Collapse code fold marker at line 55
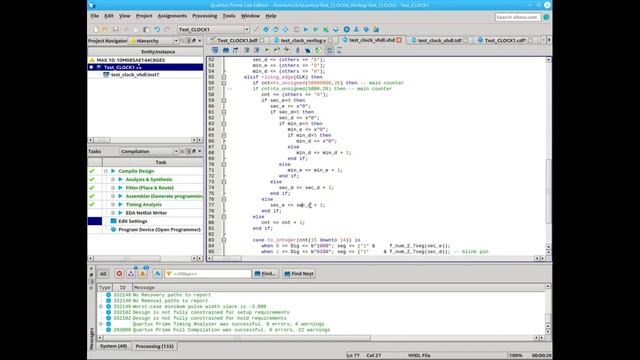Image resolution: width=640 pixels, height=360 pixels. pyautogui.click(x=224, y=77)
